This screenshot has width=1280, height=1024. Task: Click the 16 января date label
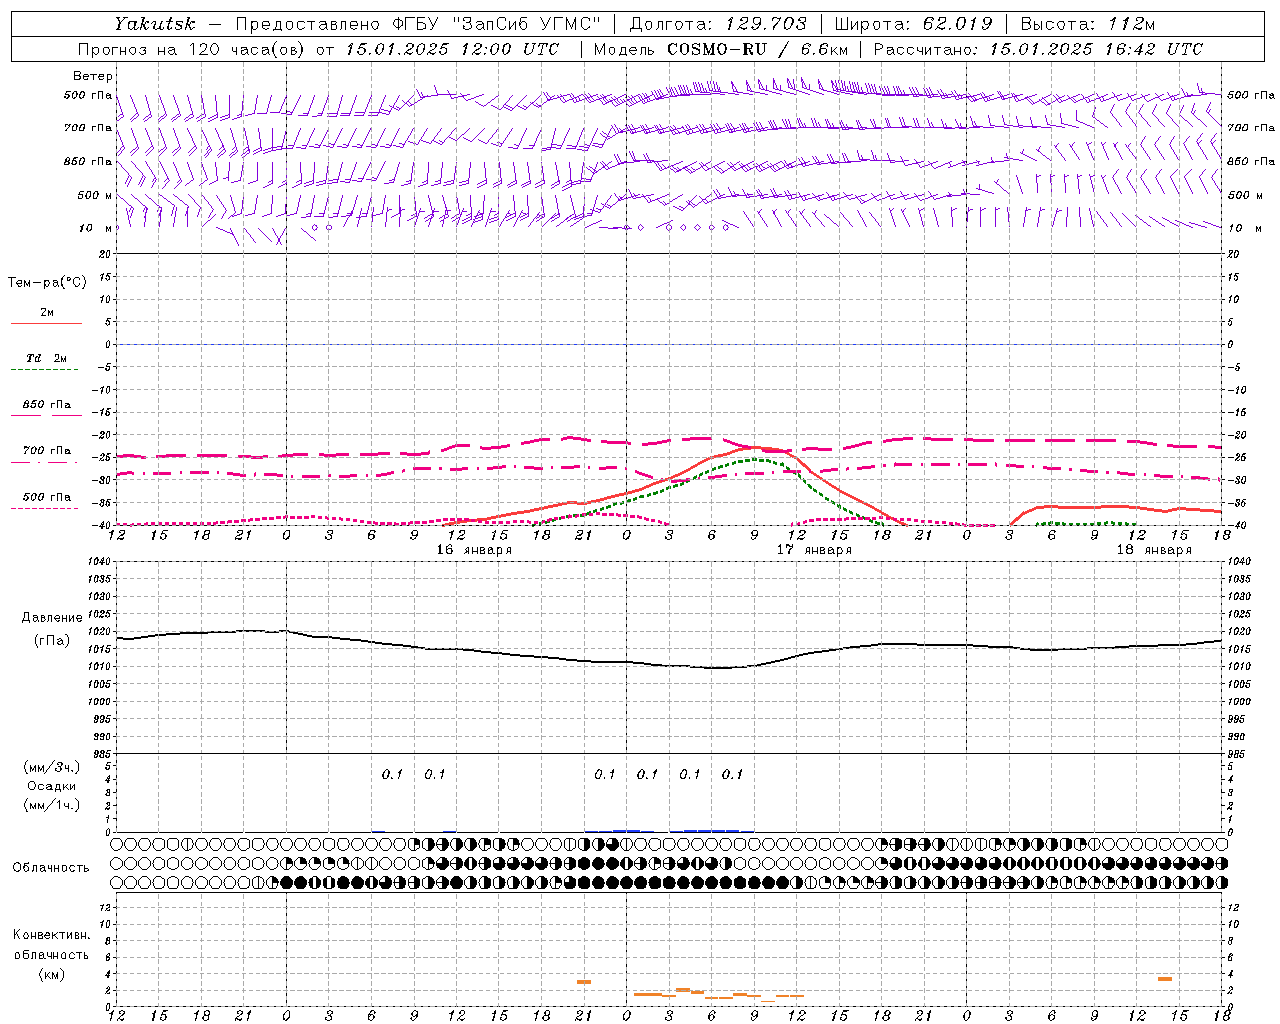tap(473, 549)
